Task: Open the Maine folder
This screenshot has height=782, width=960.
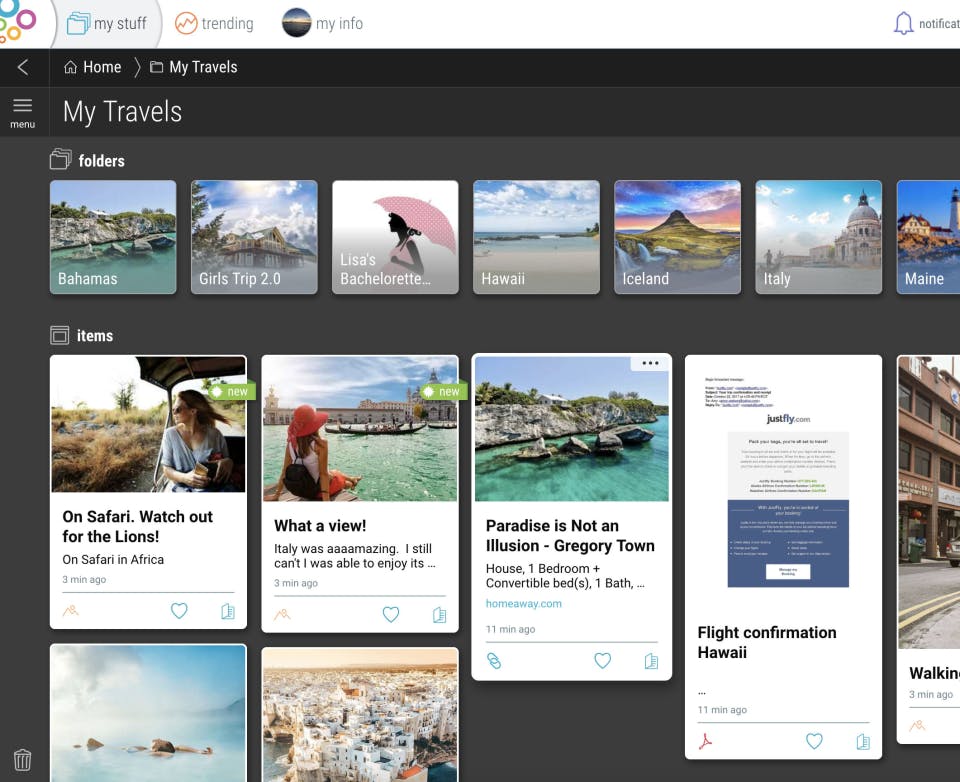Action: 928,237
